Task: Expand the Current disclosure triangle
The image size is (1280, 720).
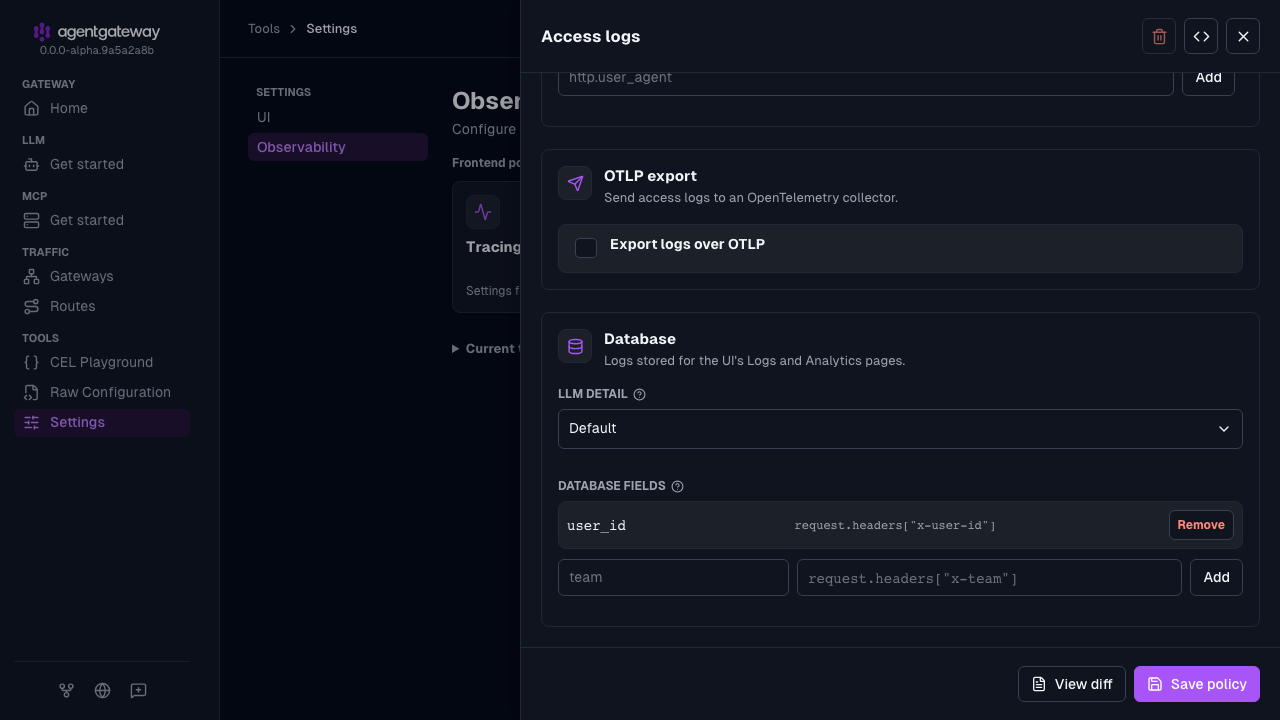Action: (456, 349)
